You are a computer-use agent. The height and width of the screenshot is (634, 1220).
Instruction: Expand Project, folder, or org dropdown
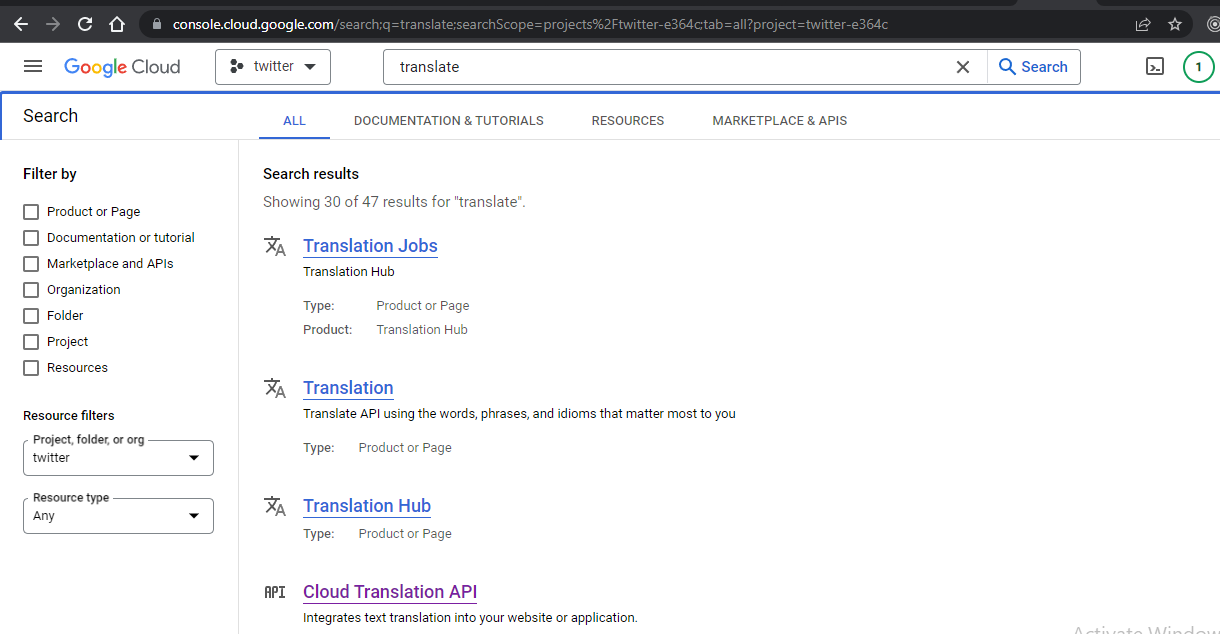[x=118, y=458]
